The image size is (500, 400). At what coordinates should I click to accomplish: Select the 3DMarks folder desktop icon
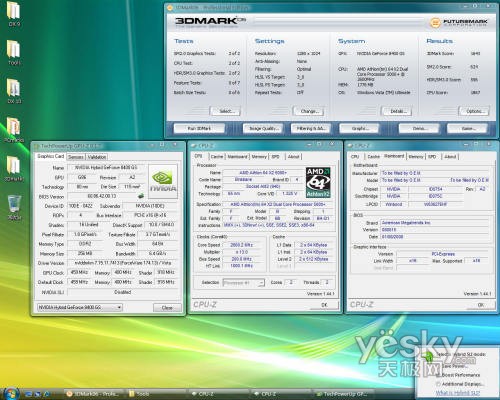14,168
